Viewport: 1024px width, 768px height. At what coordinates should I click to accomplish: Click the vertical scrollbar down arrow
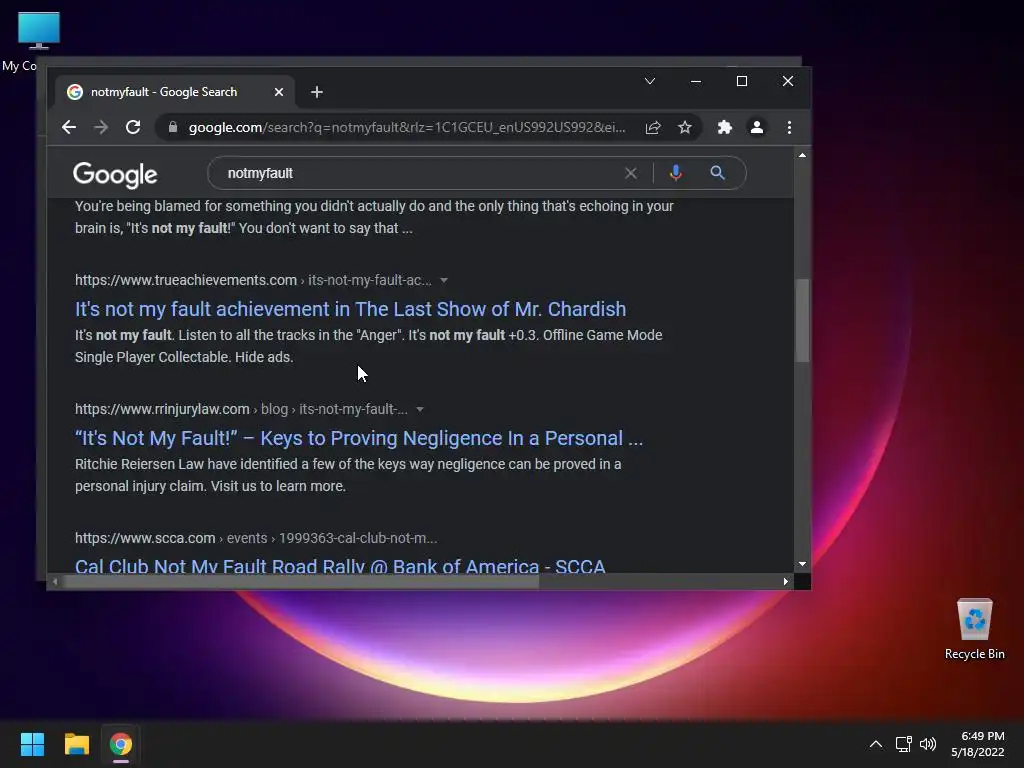coord(802,564)
